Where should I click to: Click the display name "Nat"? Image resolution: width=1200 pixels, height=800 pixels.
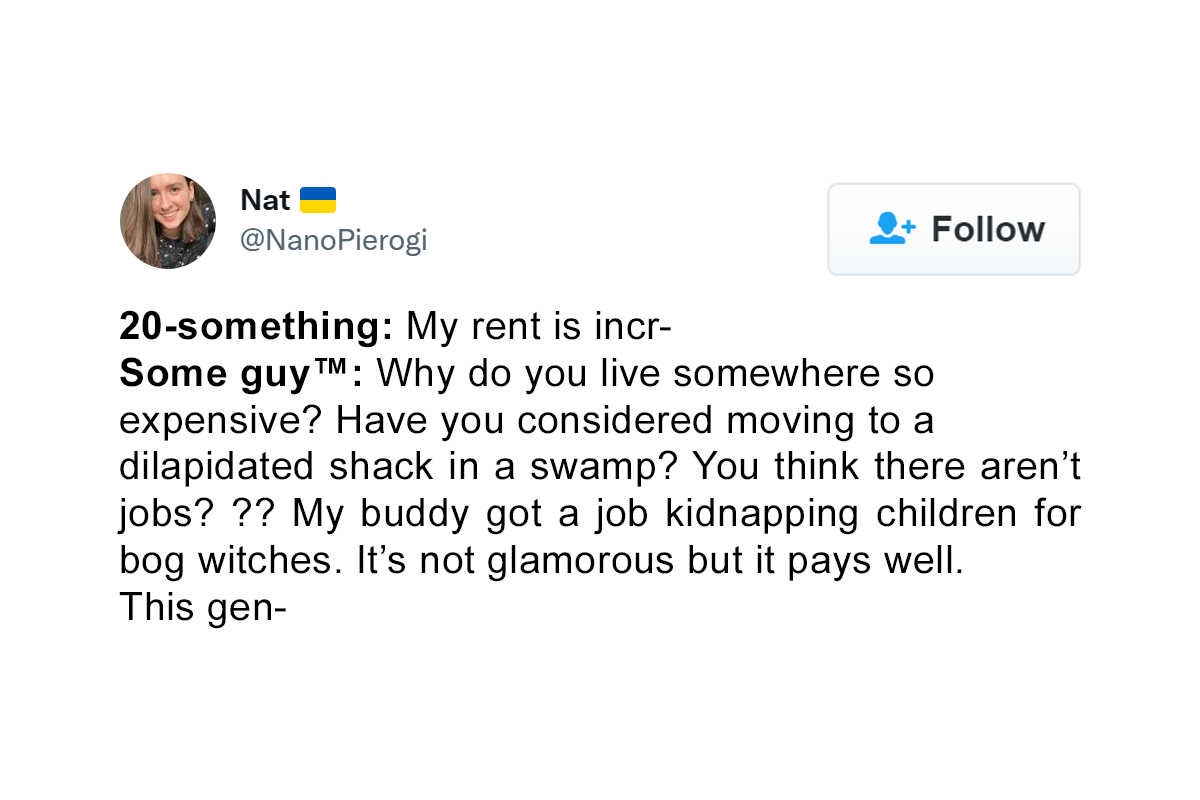tap(265, 200)
